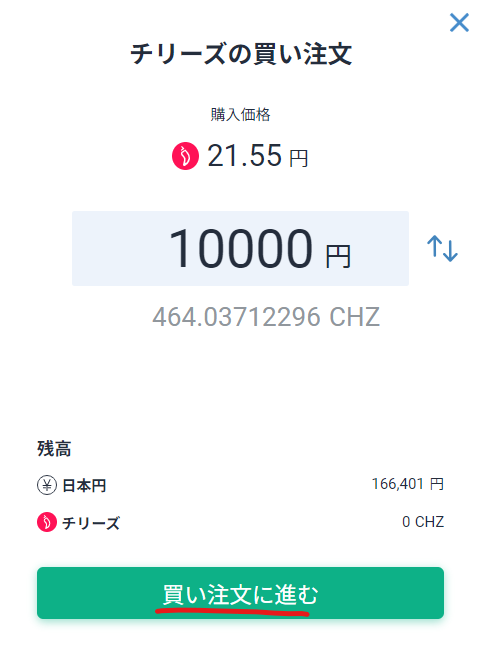Click the down arrow of swap icon

[x=451, y=250]
